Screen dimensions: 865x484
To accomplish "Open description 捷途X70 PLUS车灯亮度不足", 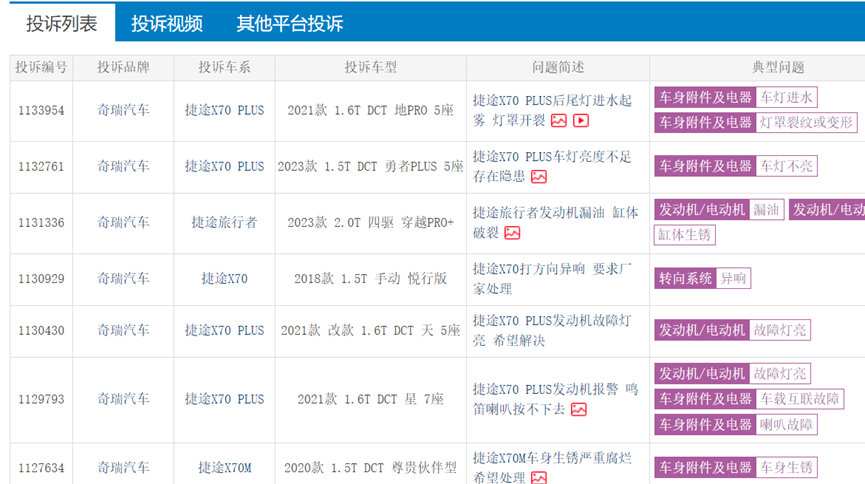I will coord(552,167).
